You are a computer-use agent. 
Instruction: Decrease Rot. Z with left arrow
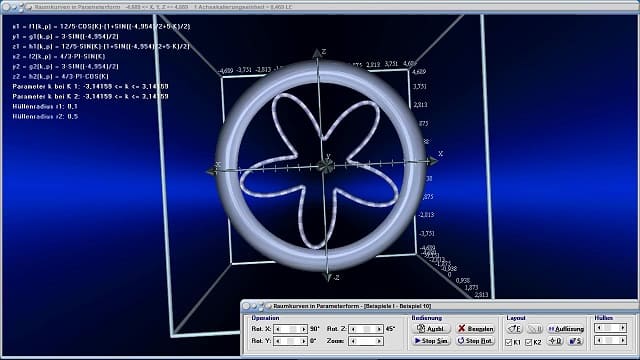(x=353, y=329)
